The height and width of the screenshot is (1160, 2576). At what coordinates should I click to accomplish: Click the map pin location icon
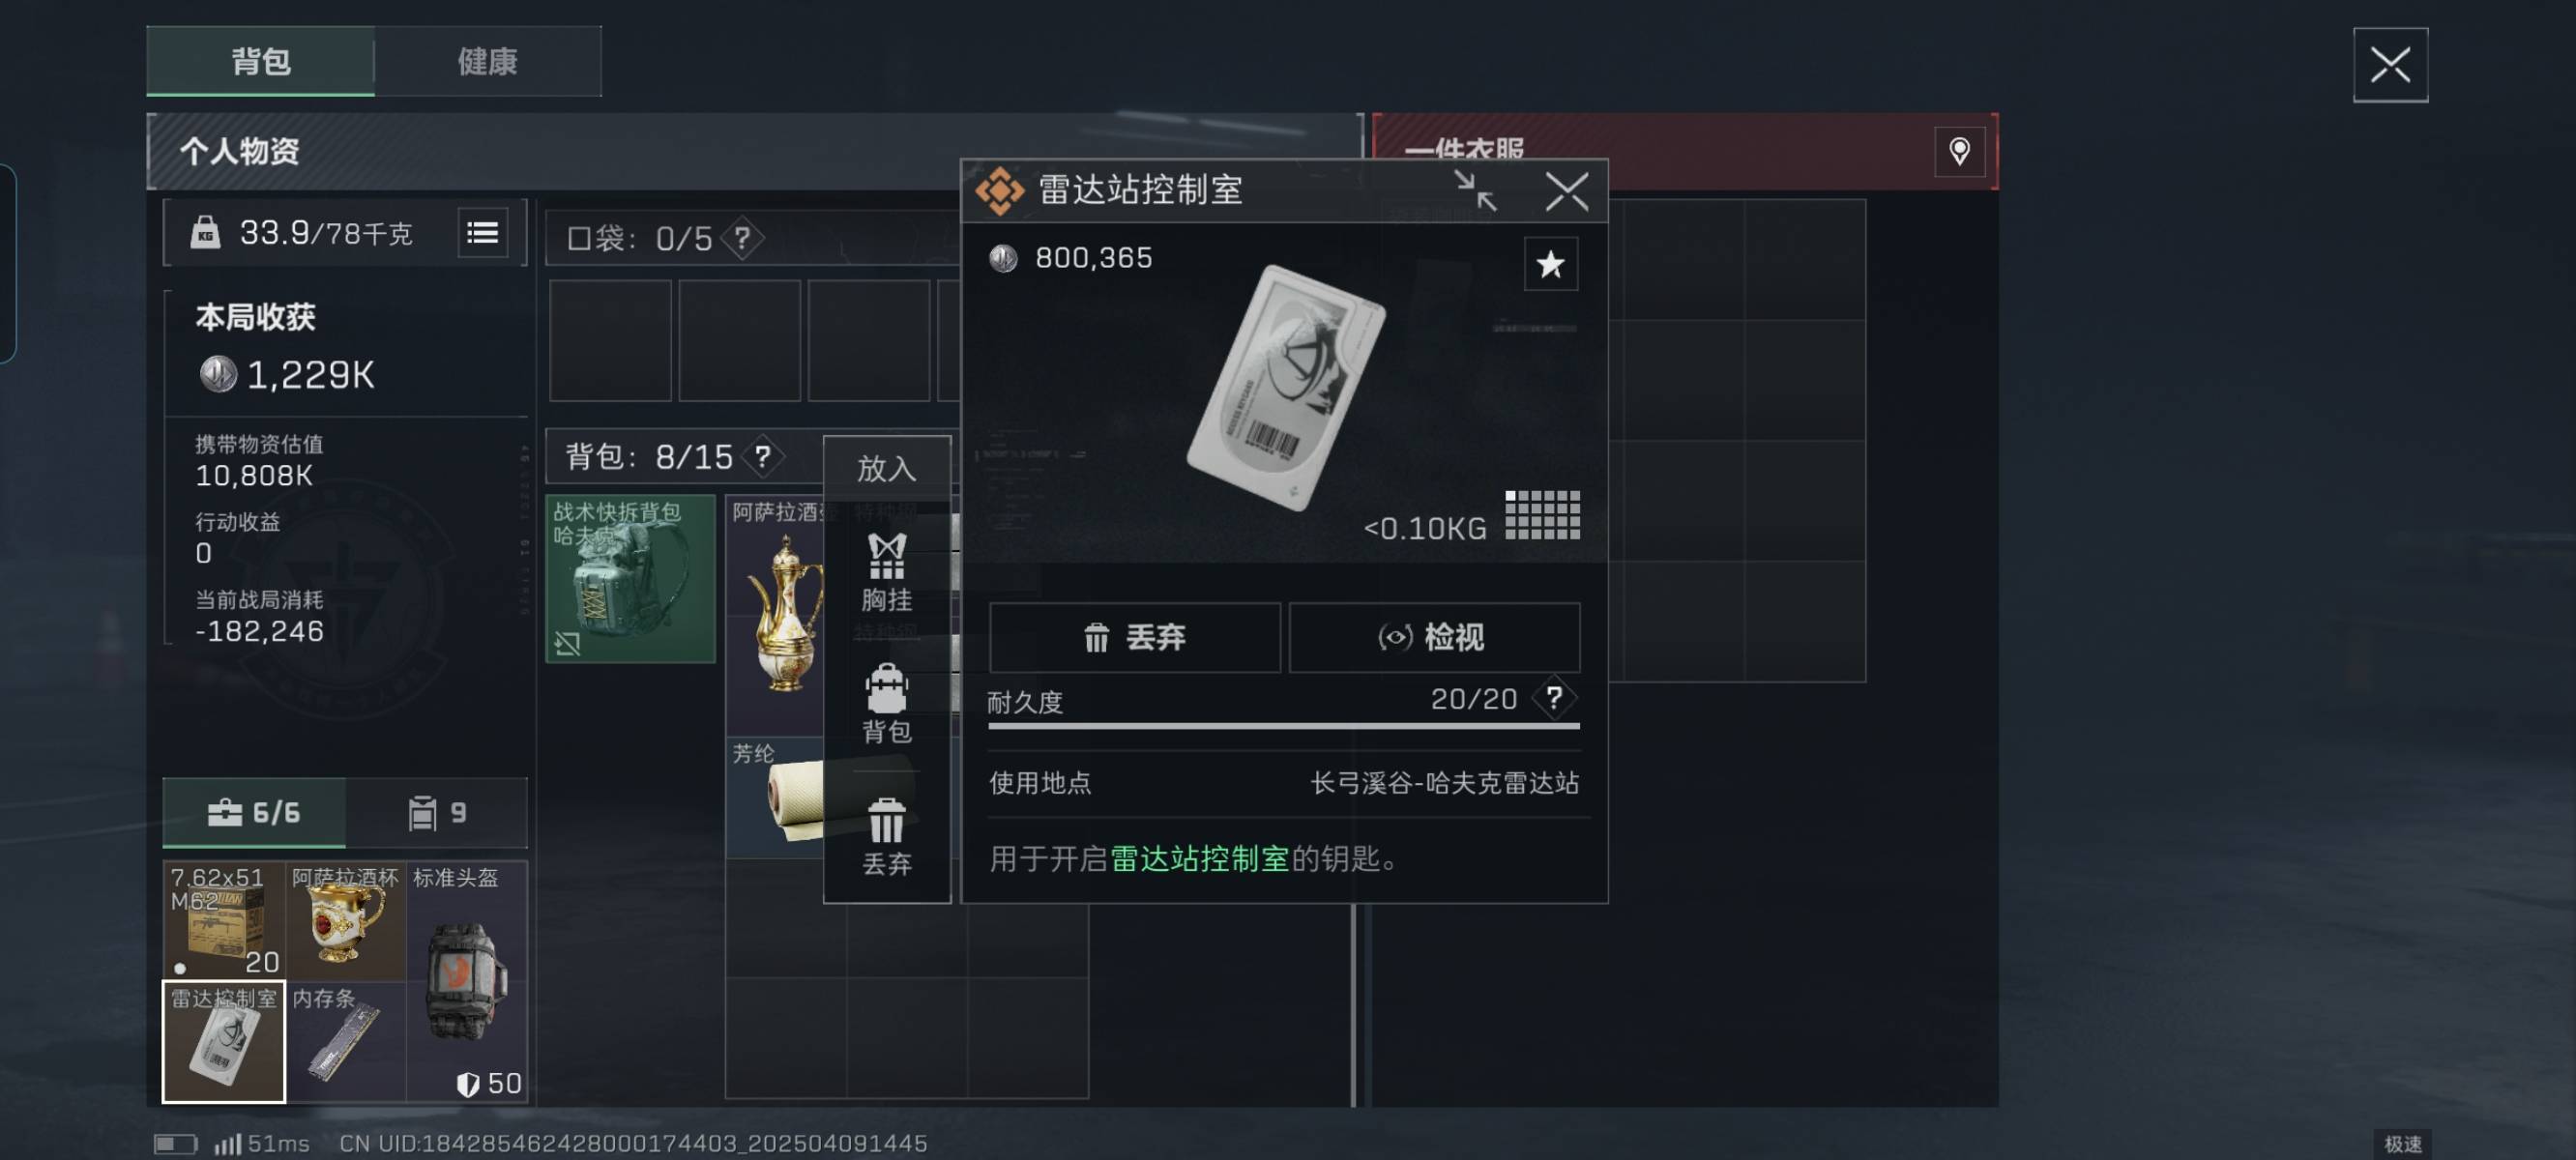click(1958, 151)
